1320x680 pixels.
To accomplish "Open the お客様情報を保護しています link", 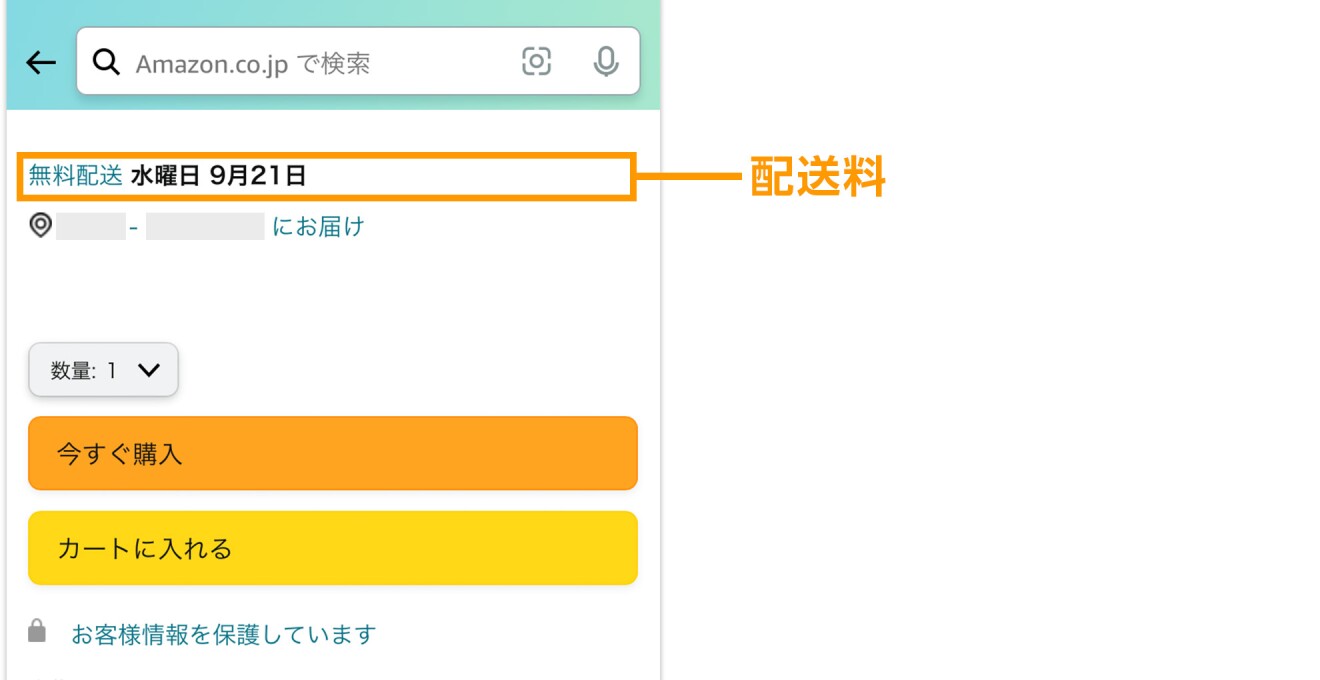I will 223,634.
